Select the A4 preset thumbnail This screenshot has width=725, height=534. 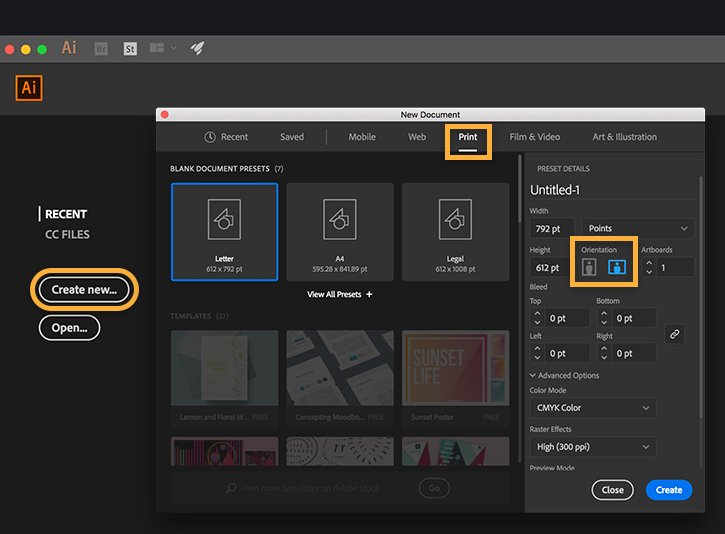(340, 232)
